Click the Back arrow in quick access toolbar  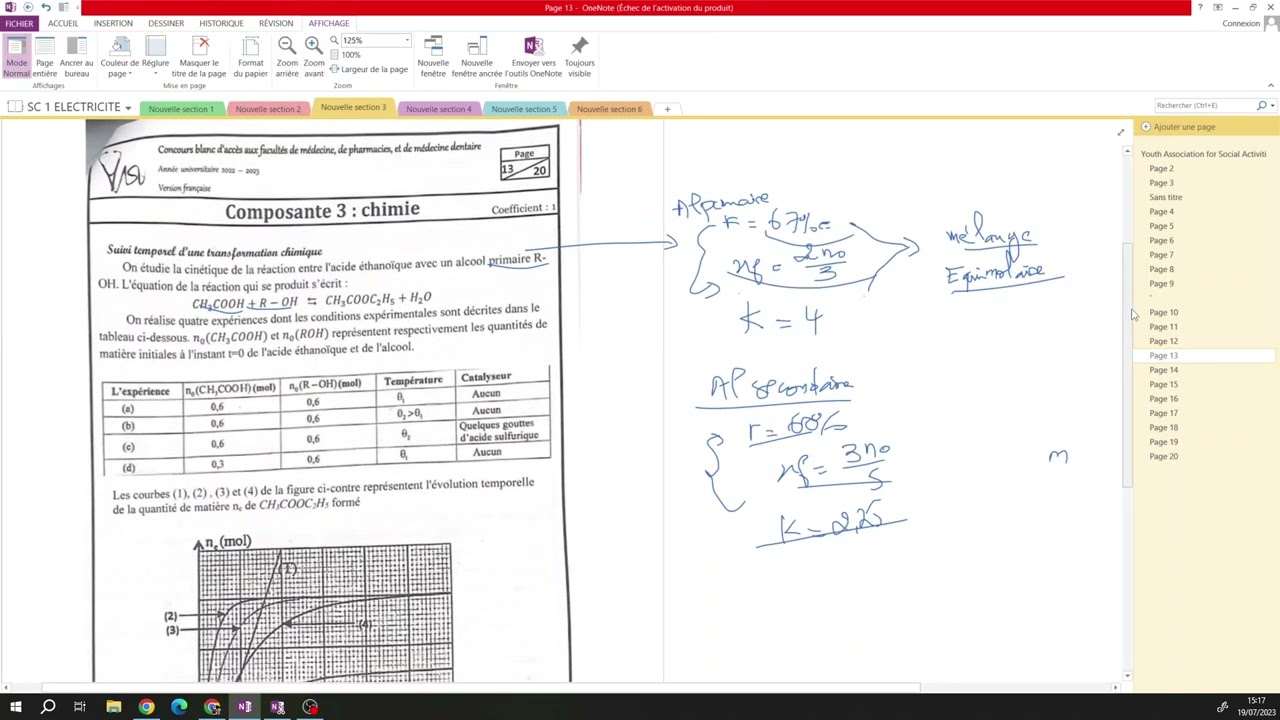[x=28, y=7]
